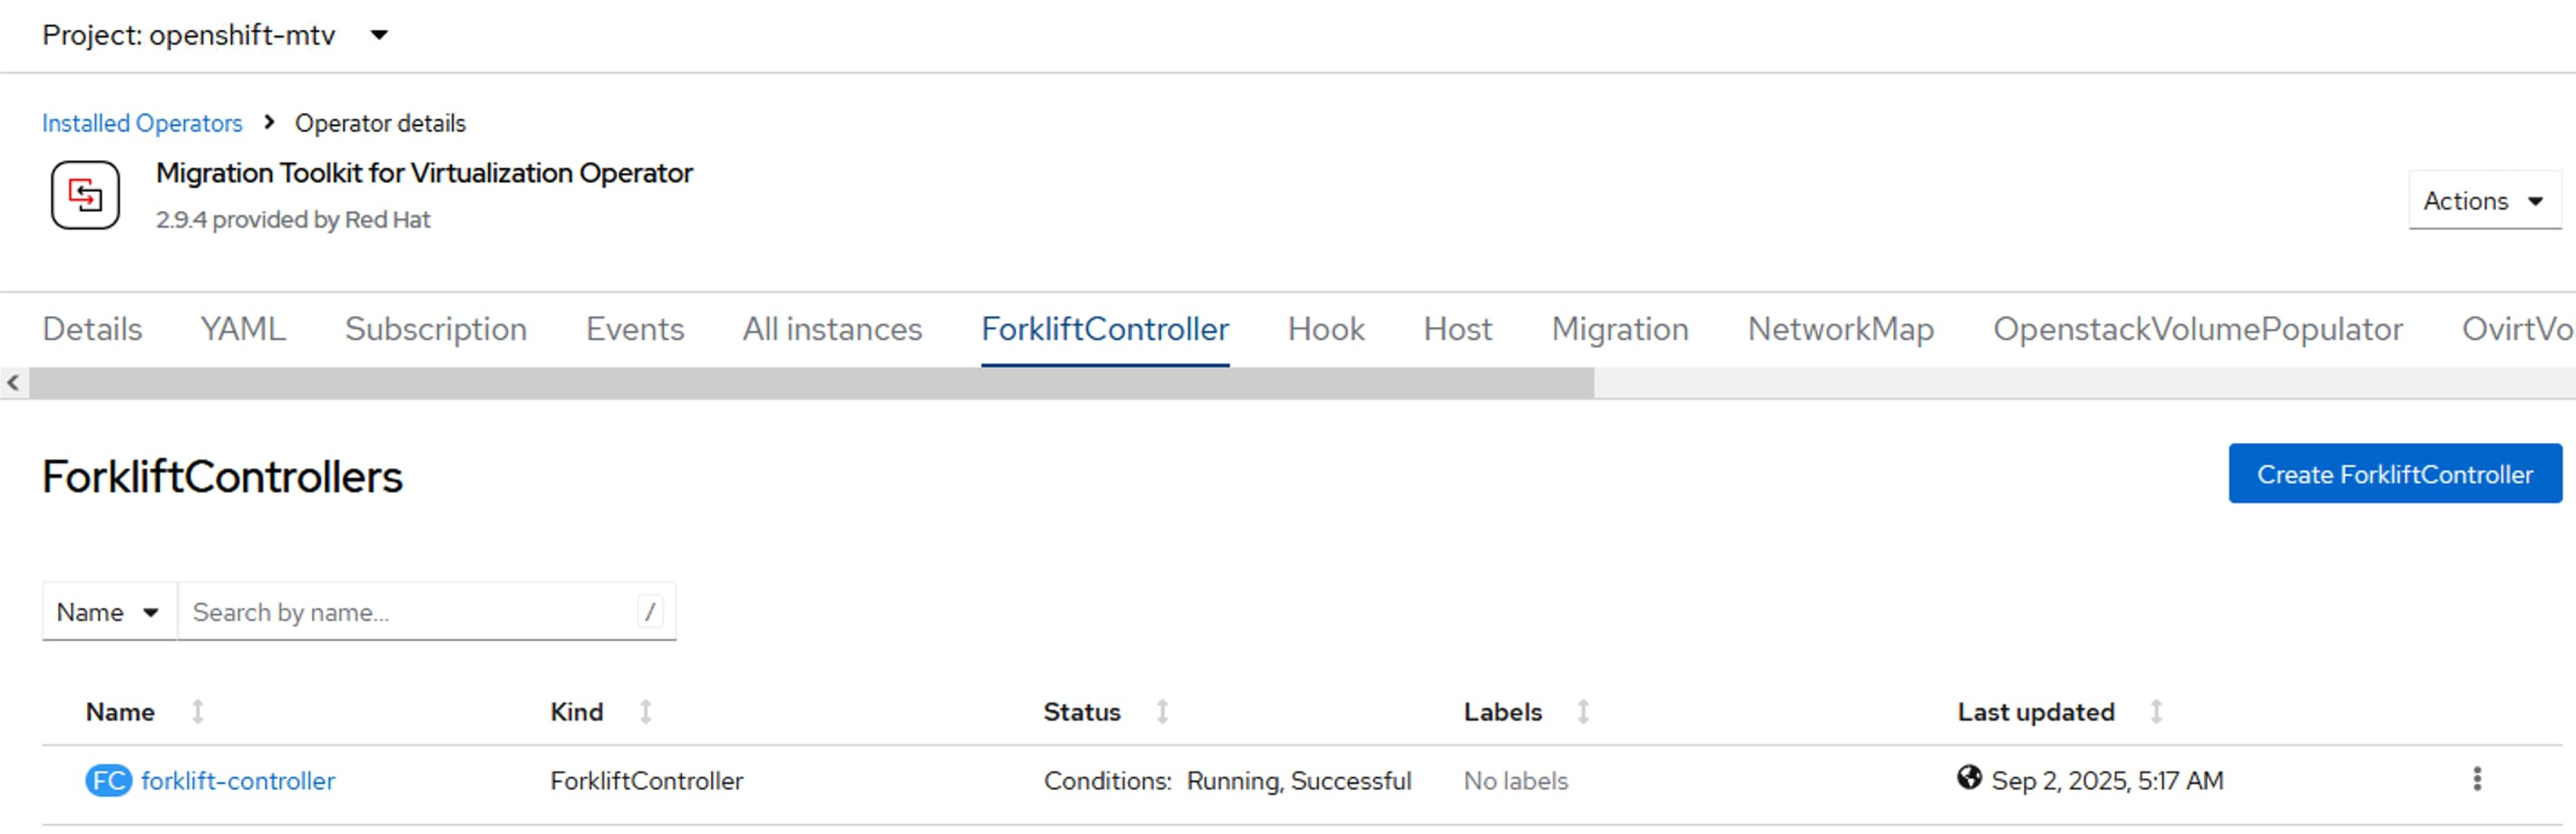Switch to the YAML tab
This screenshot has height=834, width=2576.
coord(243,329)
